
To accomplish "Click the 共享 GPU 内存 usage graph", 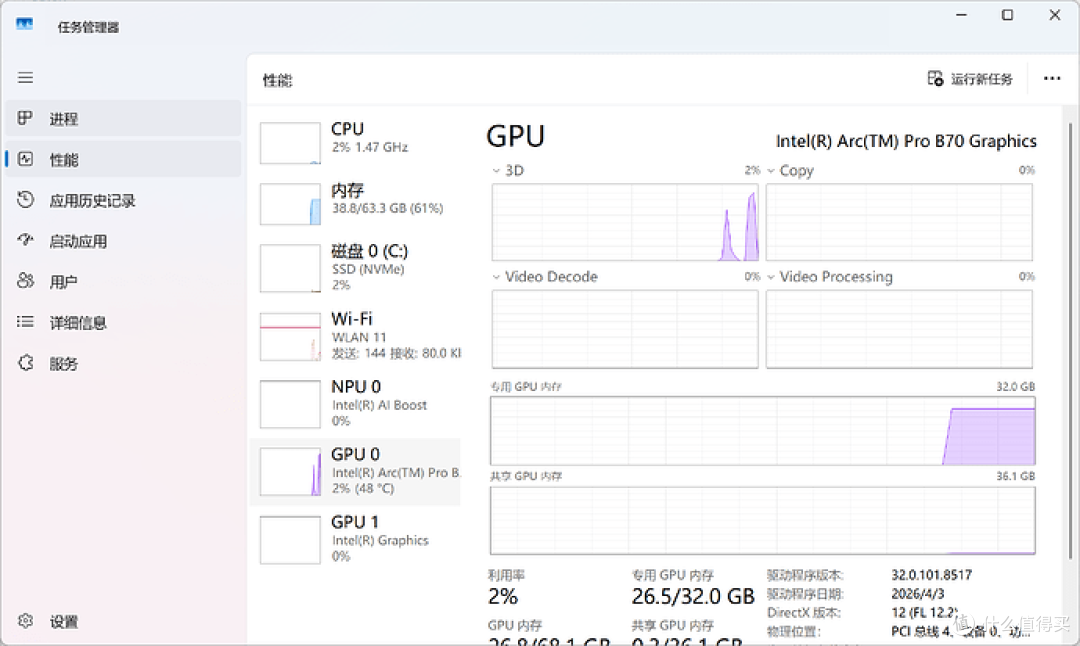I will coord(762,521).
